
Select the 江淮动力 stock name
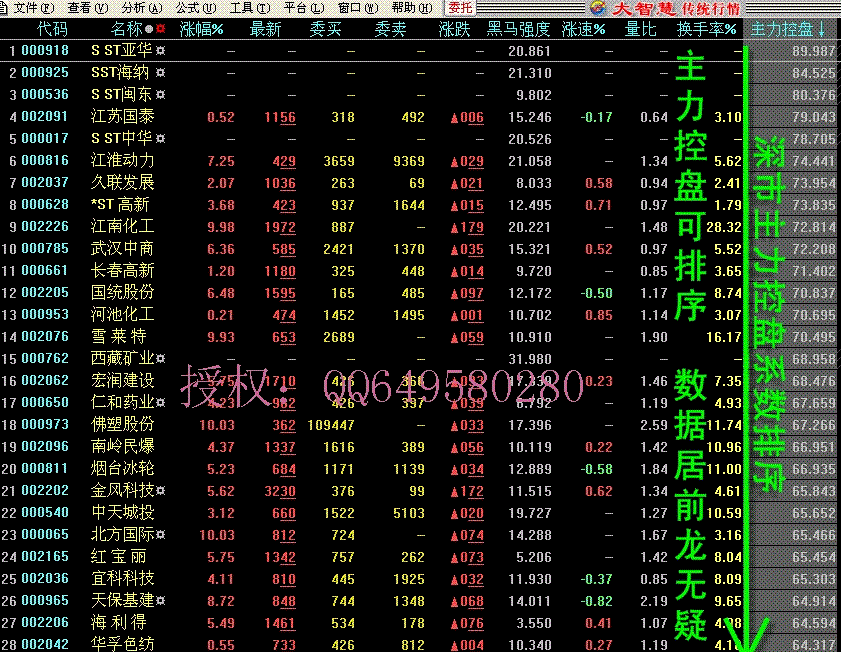(122, 160)
